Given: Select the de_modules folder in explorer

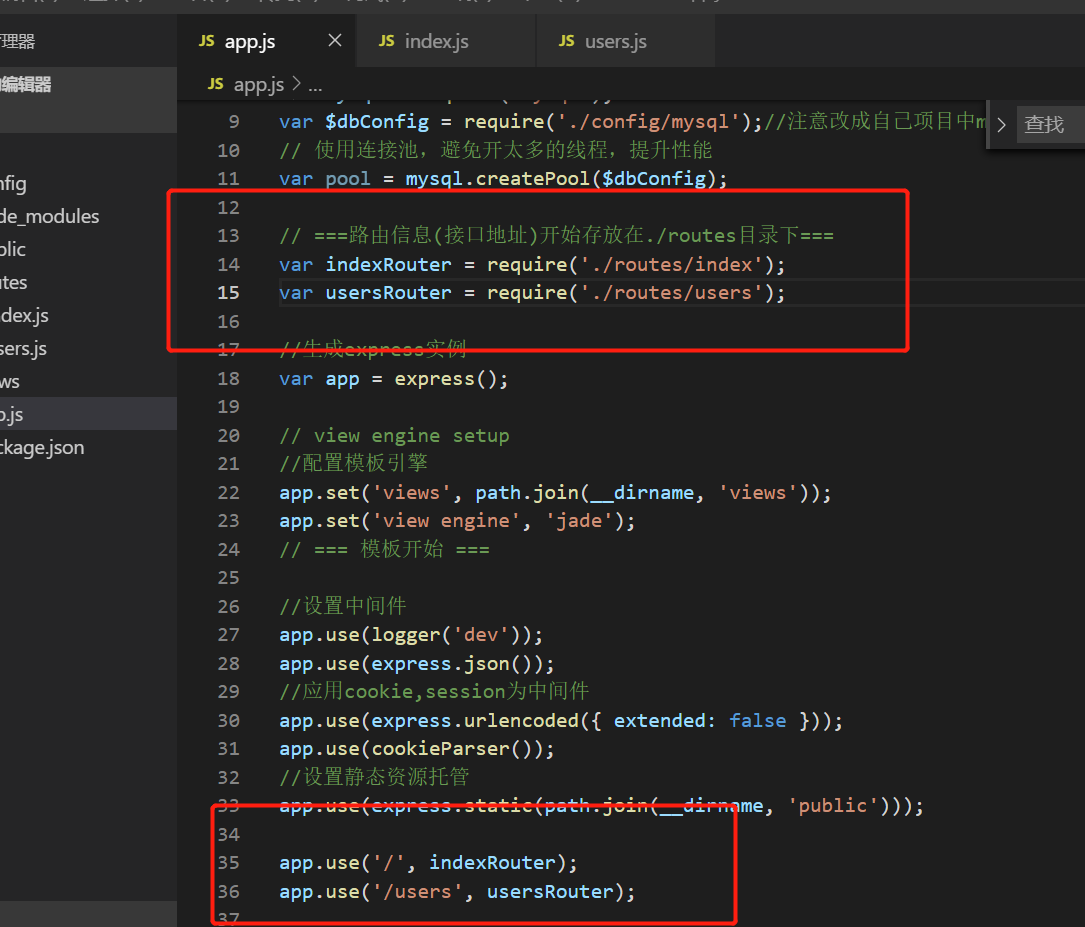Looking at the screenshot, I should (89, 217).
